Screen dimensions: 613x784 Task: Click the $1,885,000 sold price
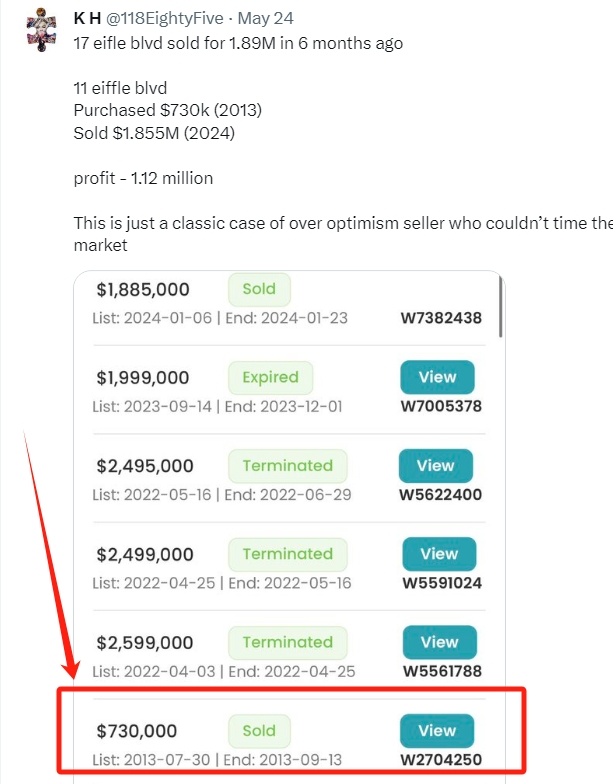tap(143, 290)
